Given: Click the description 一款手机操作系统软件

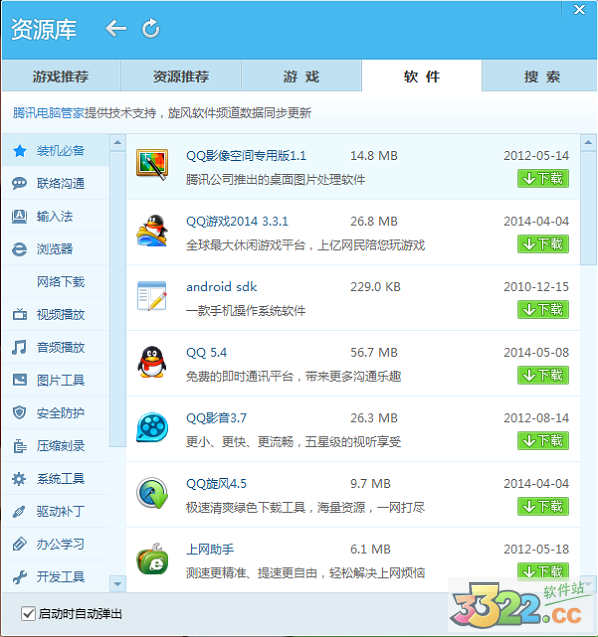Looking at the screenshot, I should tap(246, 311).
